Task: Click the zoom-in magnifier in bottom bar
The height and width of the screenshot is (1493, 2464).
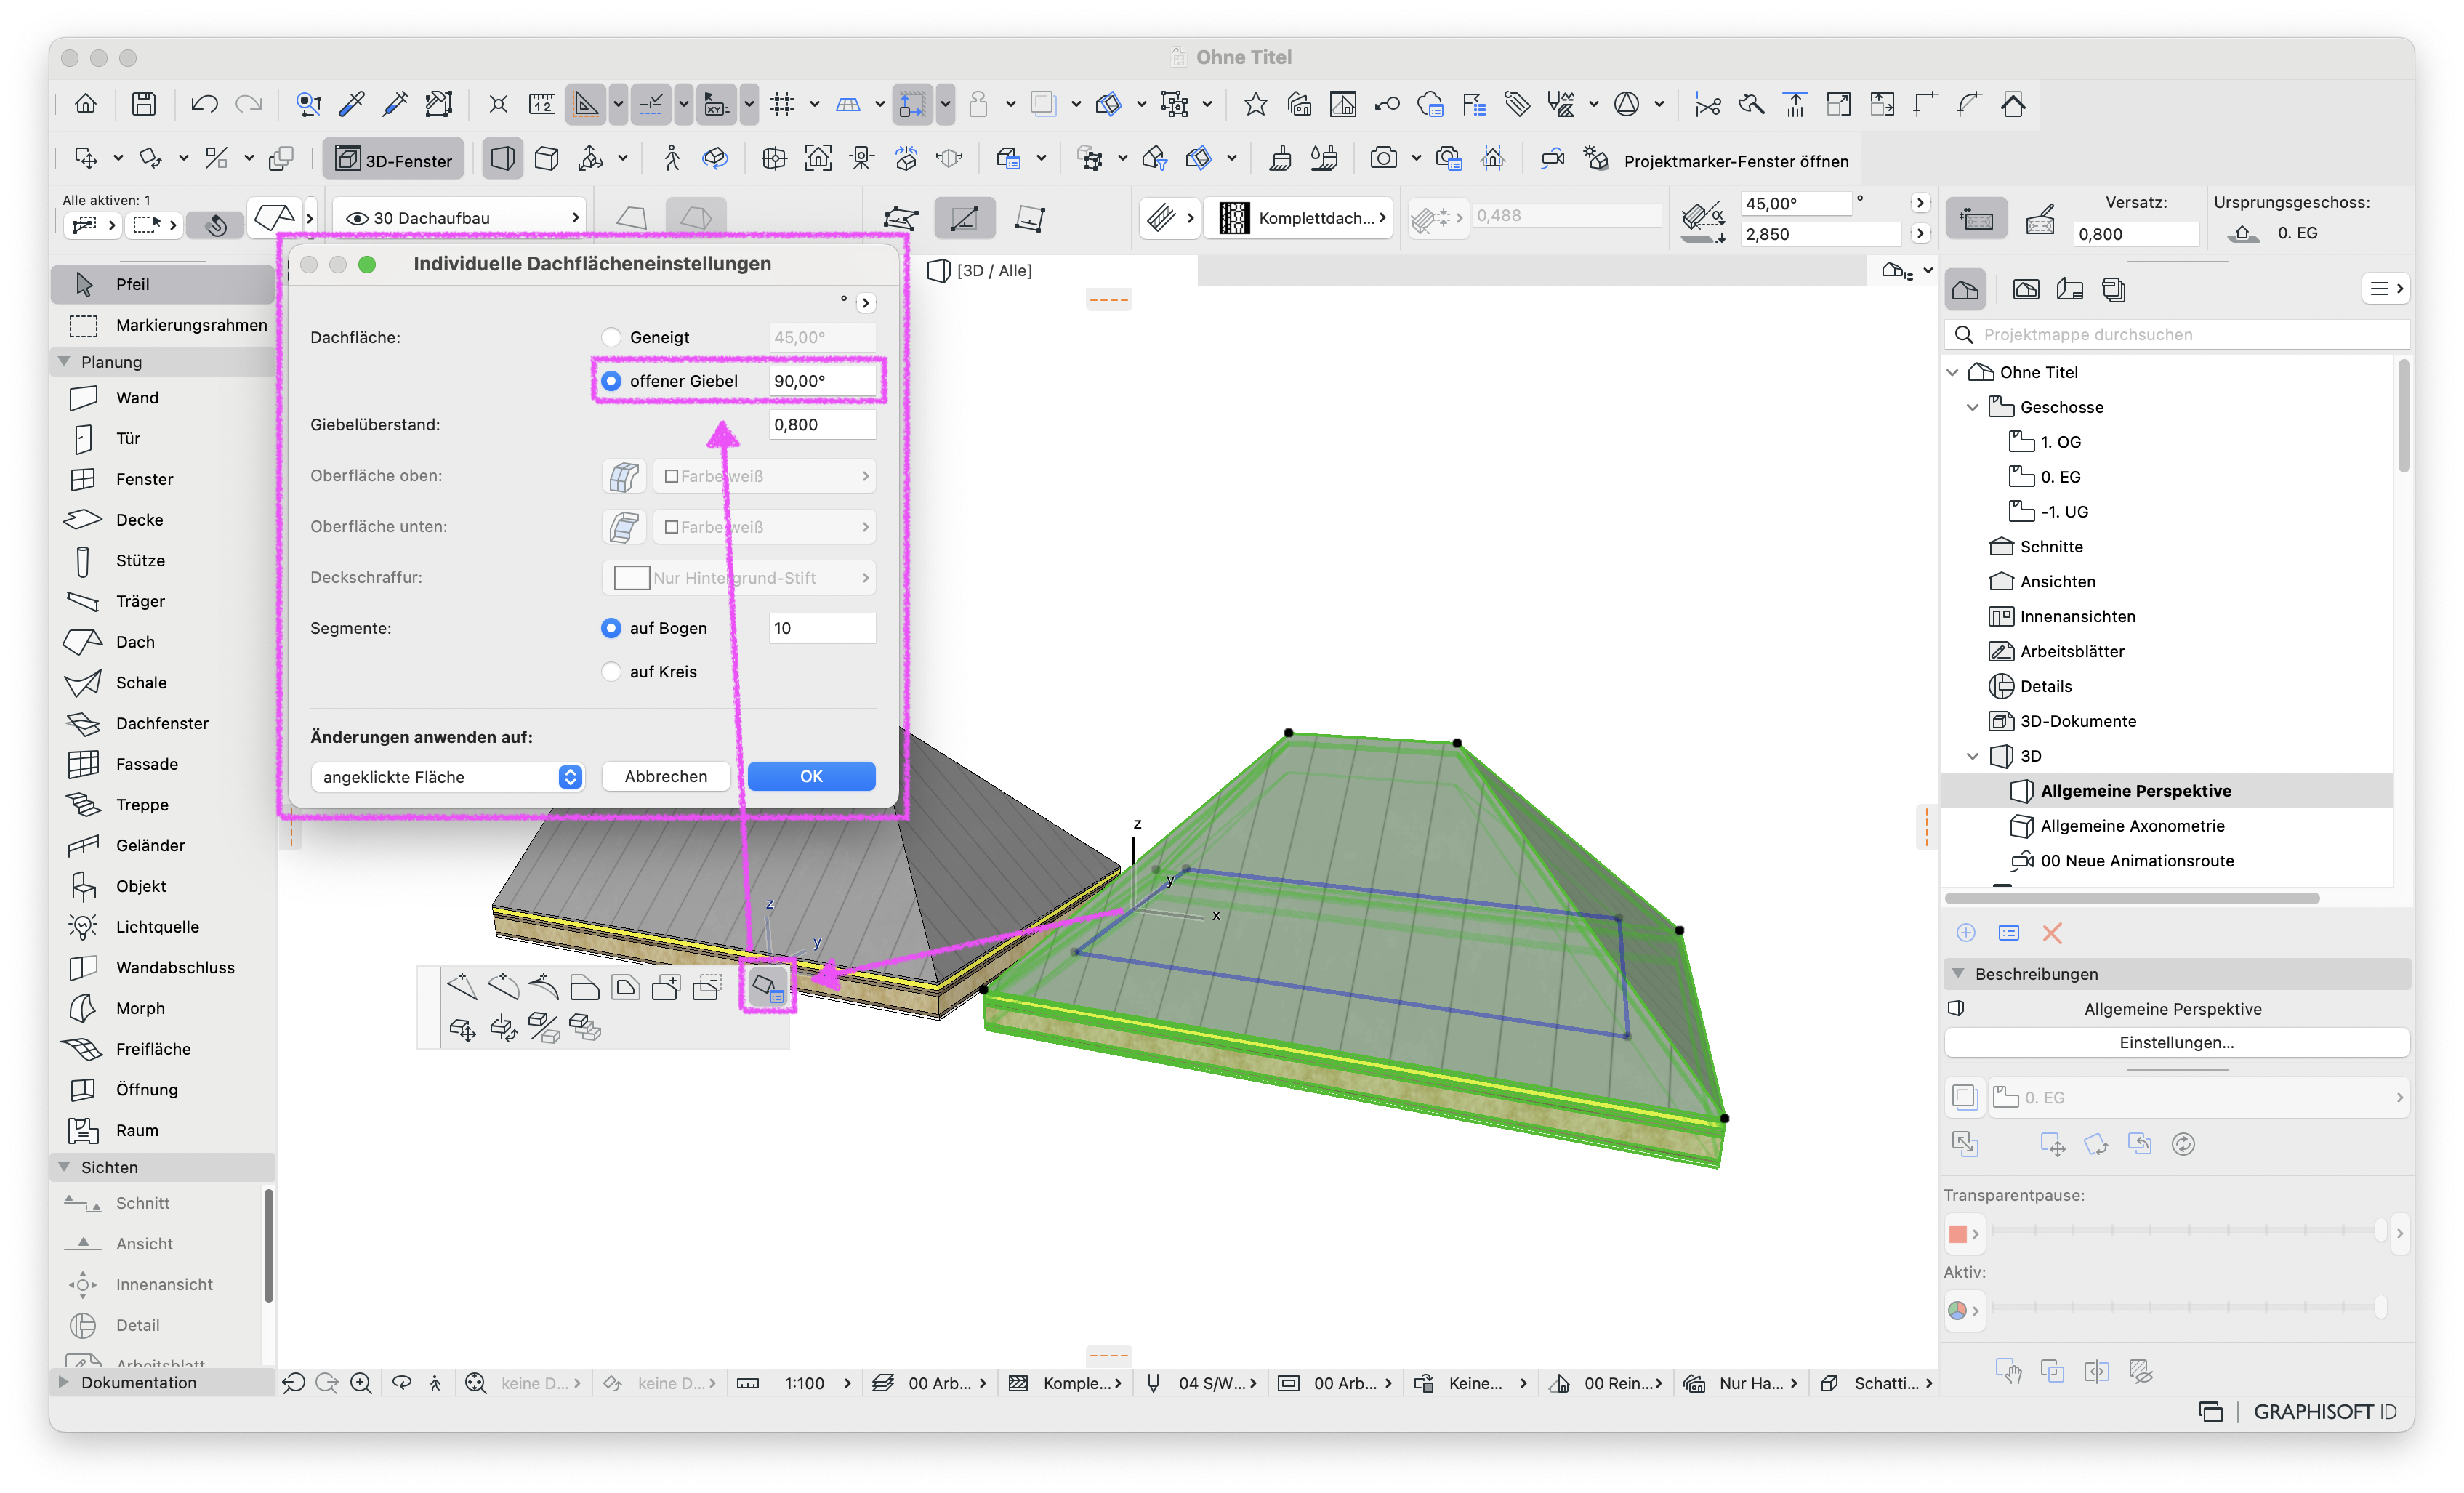Action: (361, 1384)
